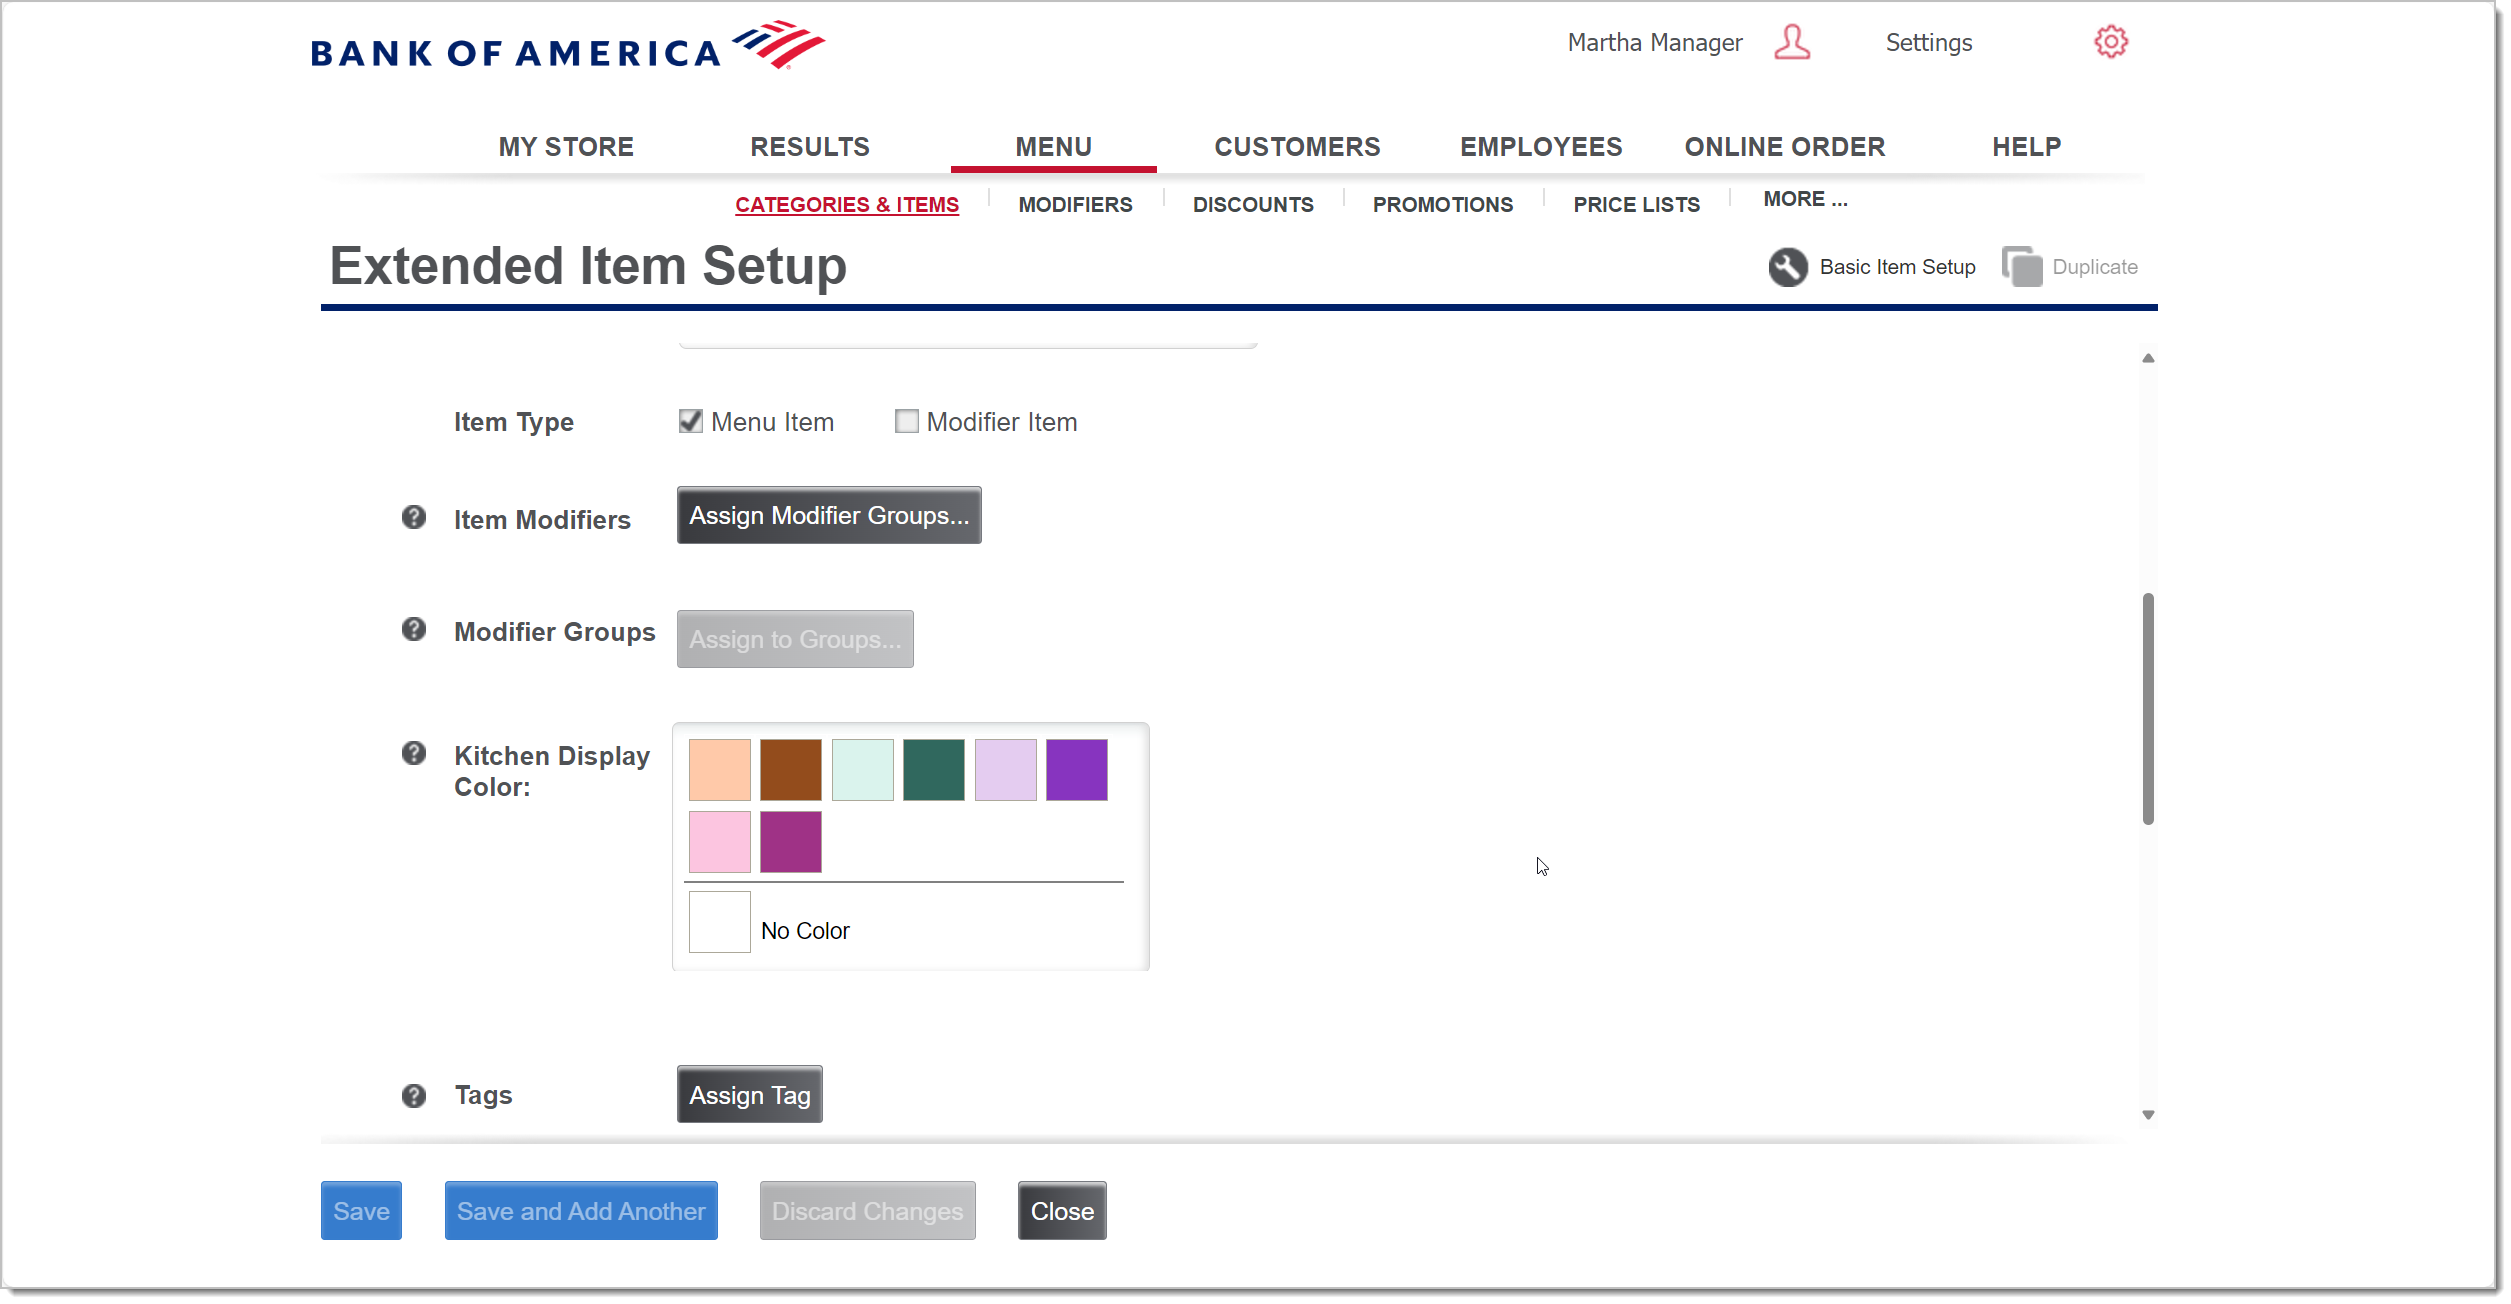
Task: Switch to the CUSTOMERS tab
Action: (x=1297, y=147)
